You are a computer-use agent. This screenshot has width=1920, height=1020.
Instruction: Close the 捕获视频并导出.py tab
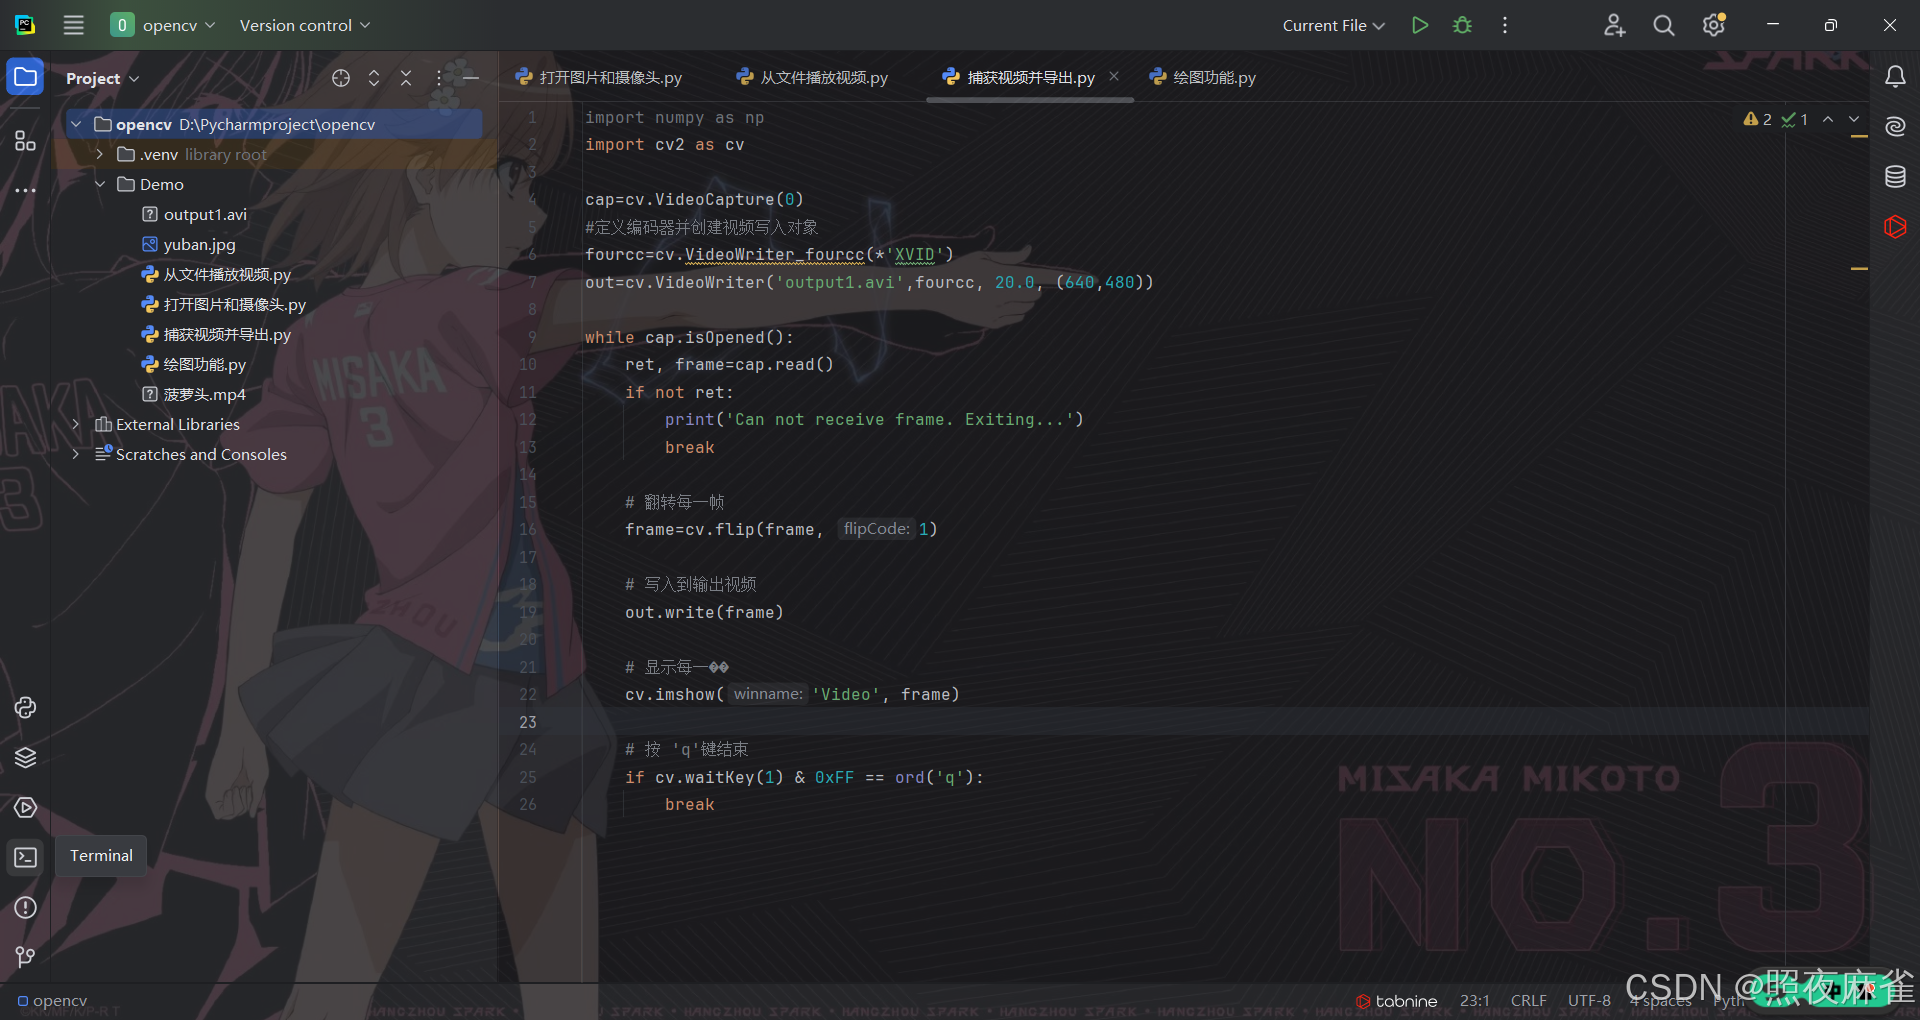click(x=1114, y=76)
